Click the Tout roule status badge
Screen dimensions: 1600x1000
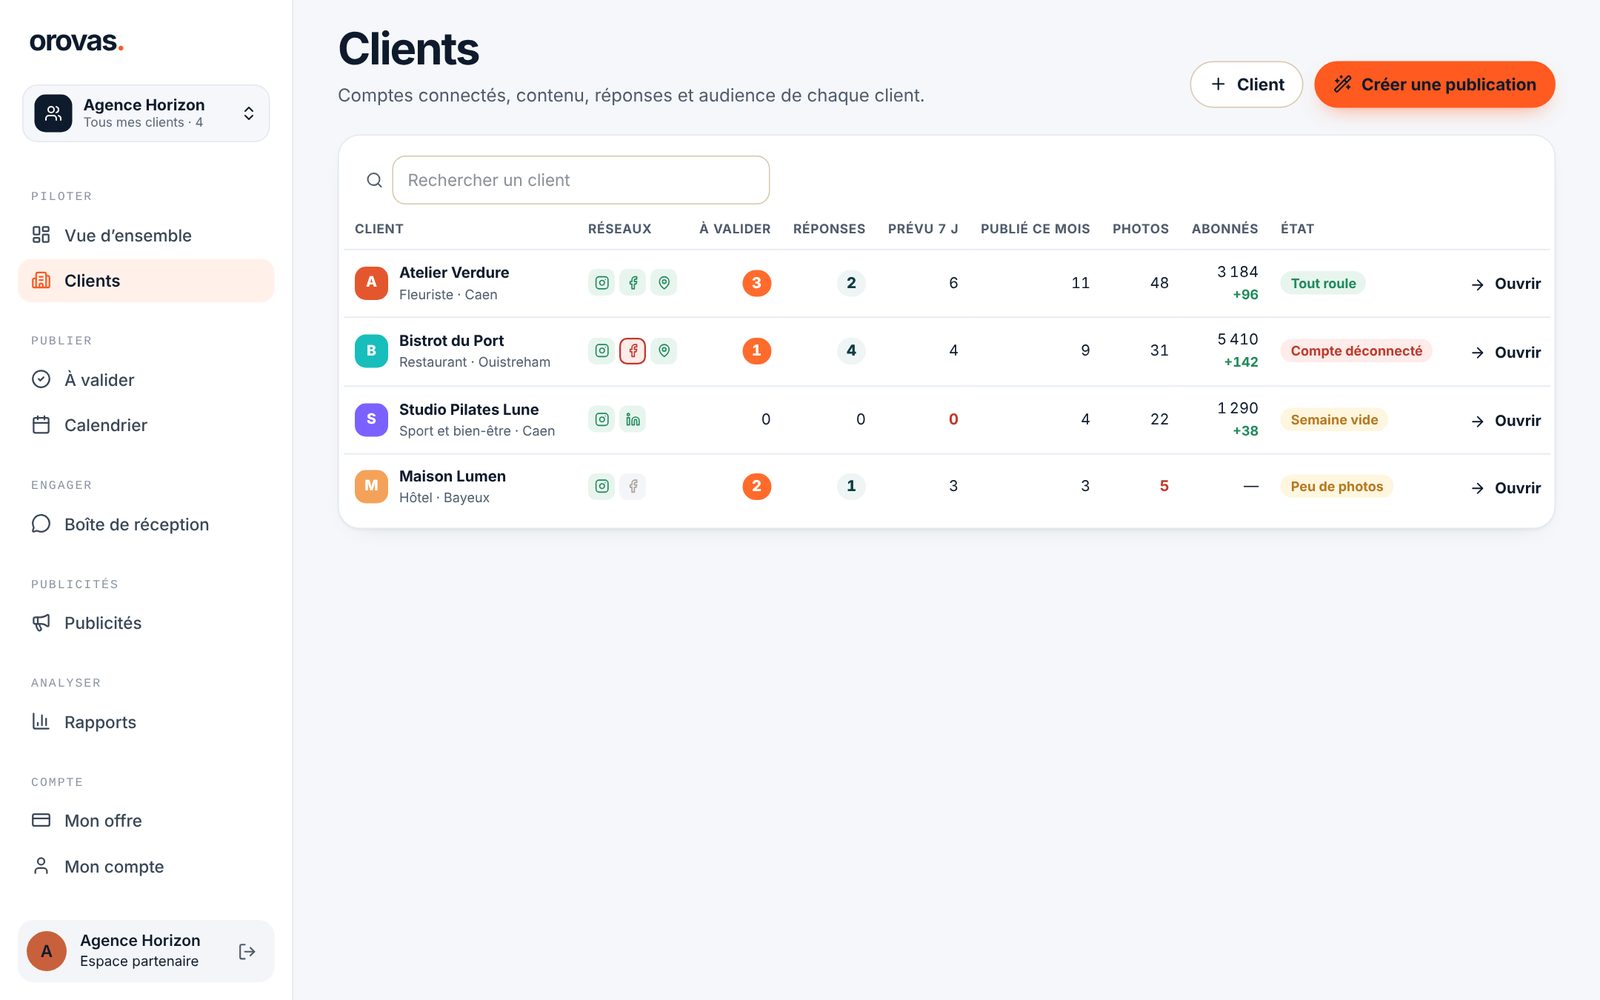(1323, 283)
